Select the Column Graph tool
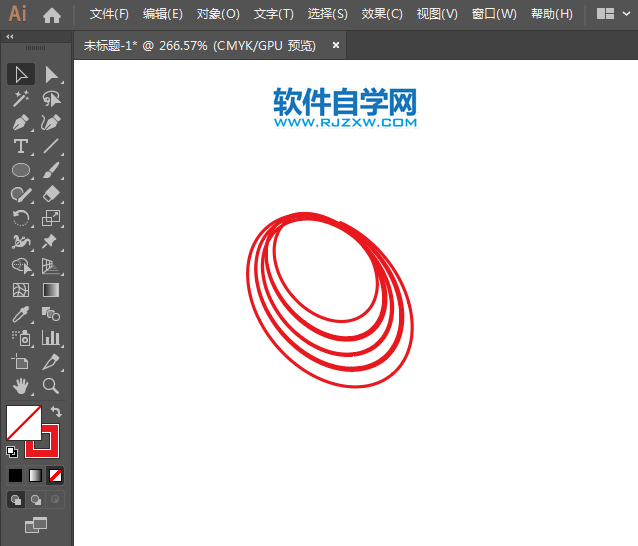The height and width of the screenshot is (546, 638). pyautogui.click(x=51, y=338)
